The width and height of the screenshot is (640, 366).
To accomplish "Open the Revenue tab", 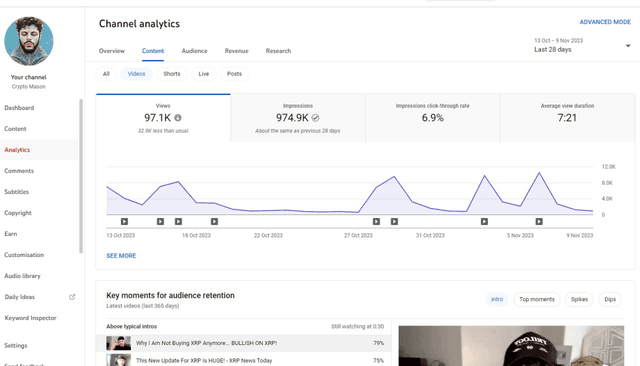I will coord(236,51).
